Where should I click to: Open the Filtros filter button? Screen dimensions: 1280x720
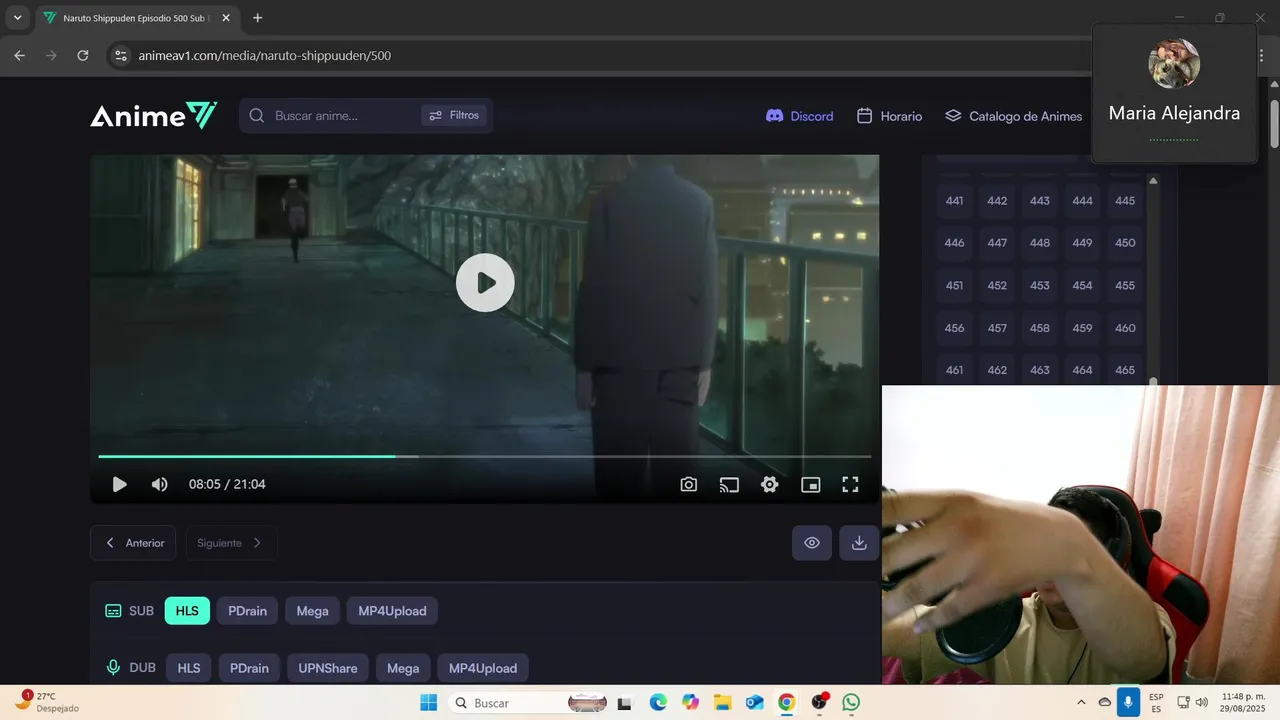pyautogui.click(x=454, y=115)
